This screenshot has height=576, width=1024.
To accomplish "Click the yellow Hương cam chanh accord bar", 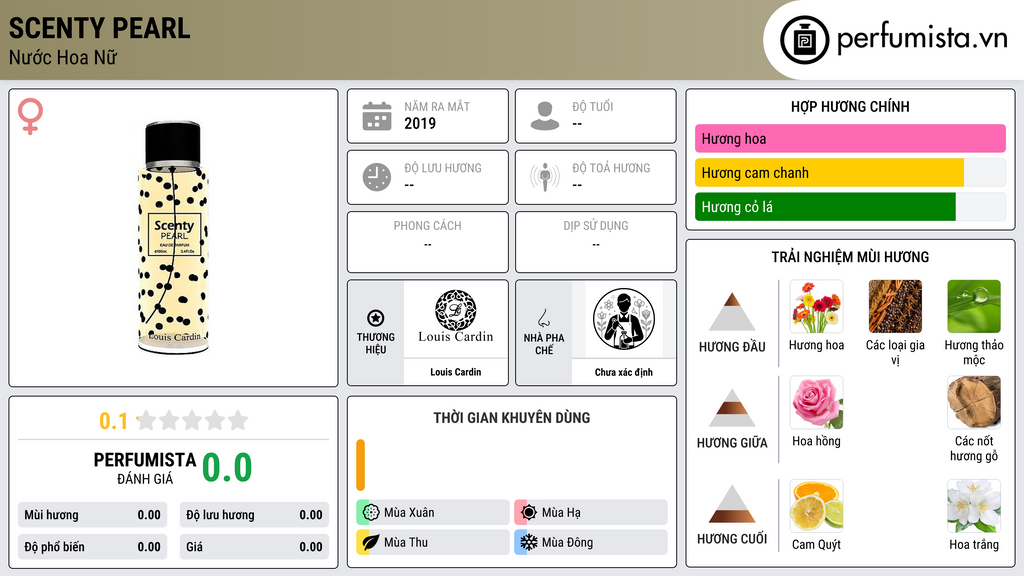I will [829, 173].
